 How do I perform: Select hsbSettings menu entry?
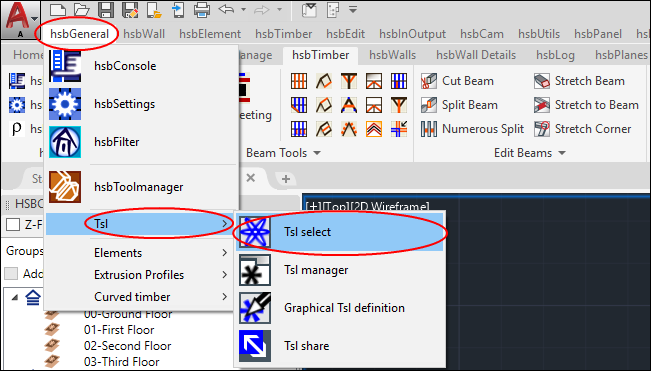141,104
